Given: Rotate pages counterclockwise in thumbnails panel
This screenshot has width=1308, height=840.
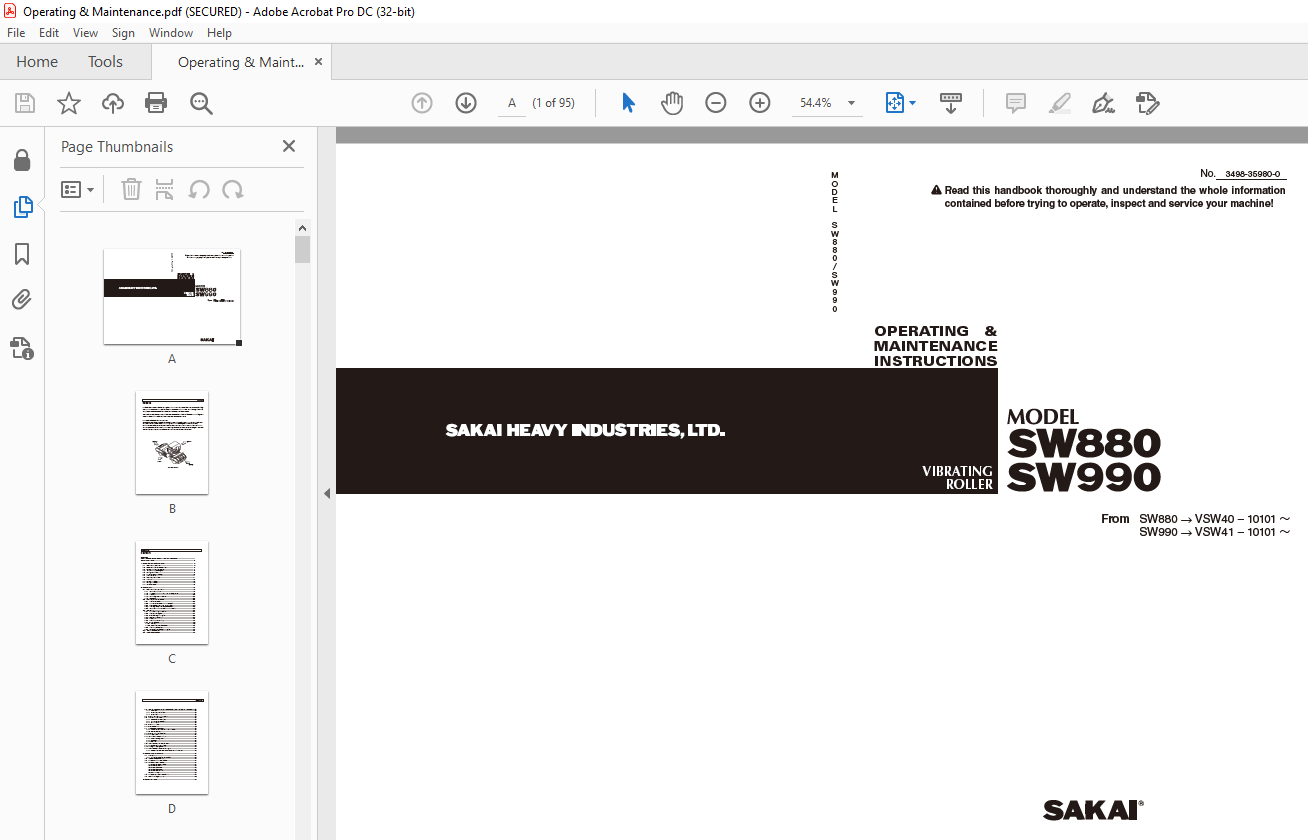Looking at the screenshot, I should click(x=199, y=189).
